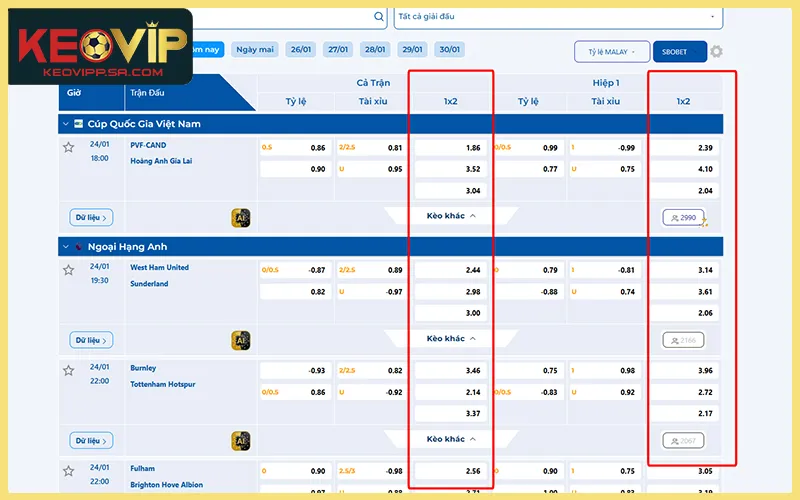Open the Tỷ lệ MALAY dropdown
Screen dimensions: 800x500
tap(612, 52)
